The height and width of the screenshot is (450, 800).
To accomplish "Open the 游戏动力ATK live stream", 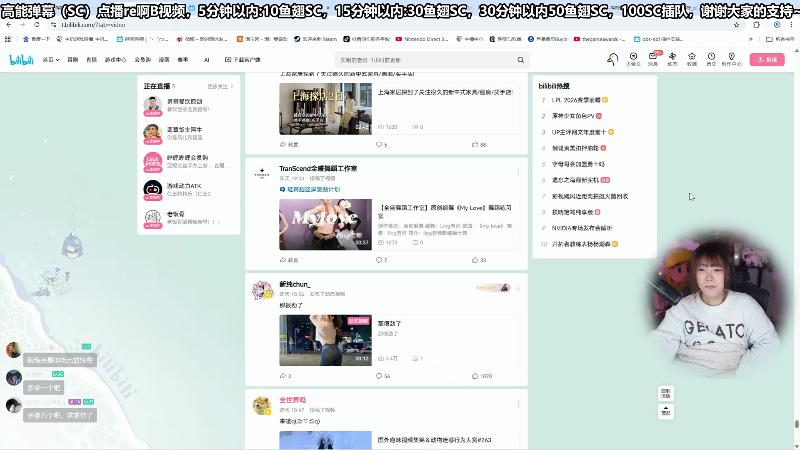I will coord(188,190).
